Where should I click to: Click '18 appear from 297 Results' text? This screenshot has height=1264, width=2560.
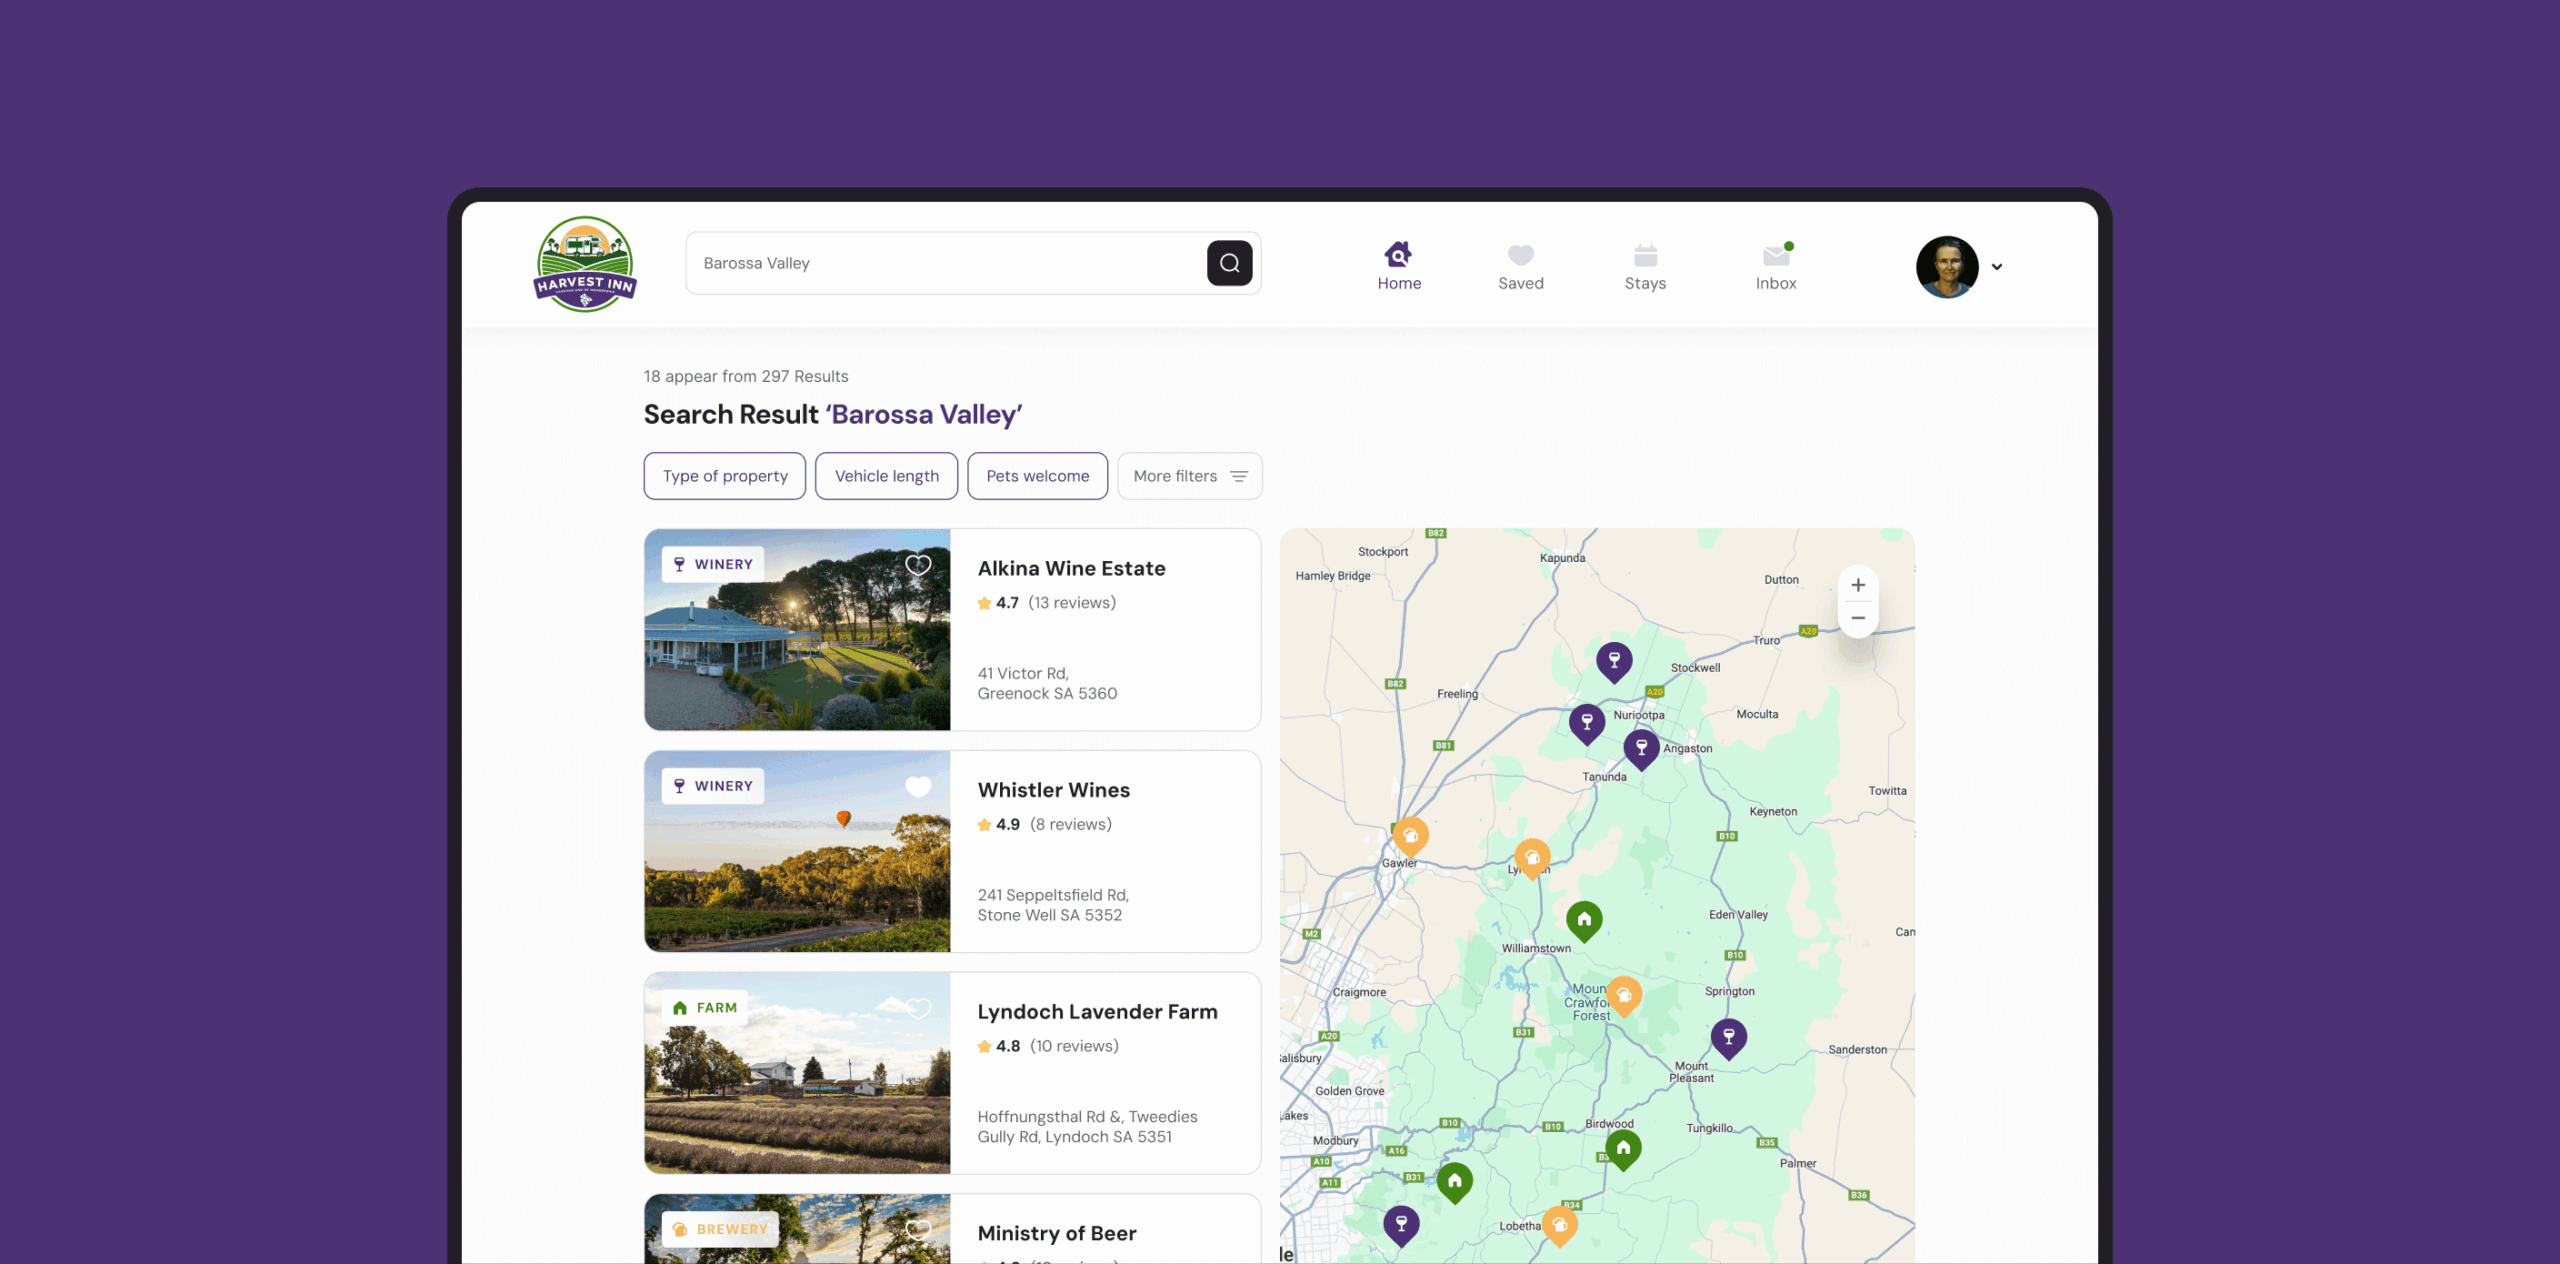746,377
